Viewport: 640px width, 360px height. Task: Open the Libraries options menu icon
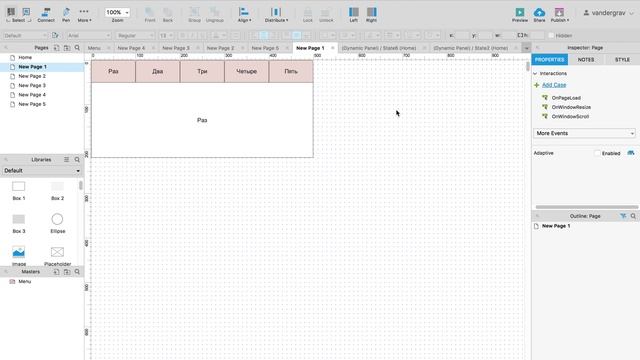pos(67,160)
